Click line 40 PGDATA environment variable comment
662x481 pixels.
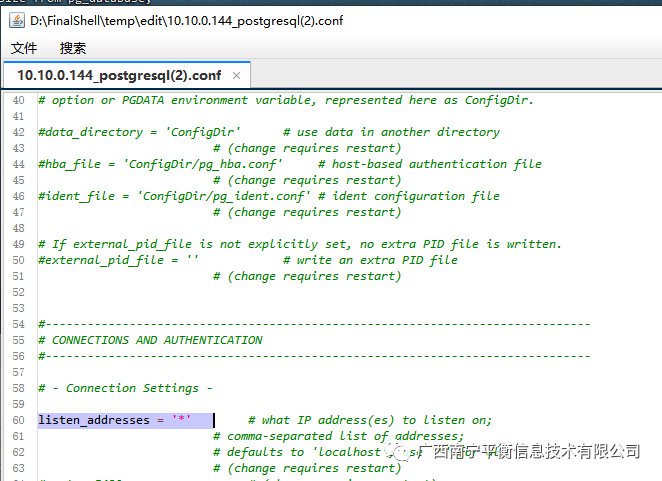click(x=286, y=101)
